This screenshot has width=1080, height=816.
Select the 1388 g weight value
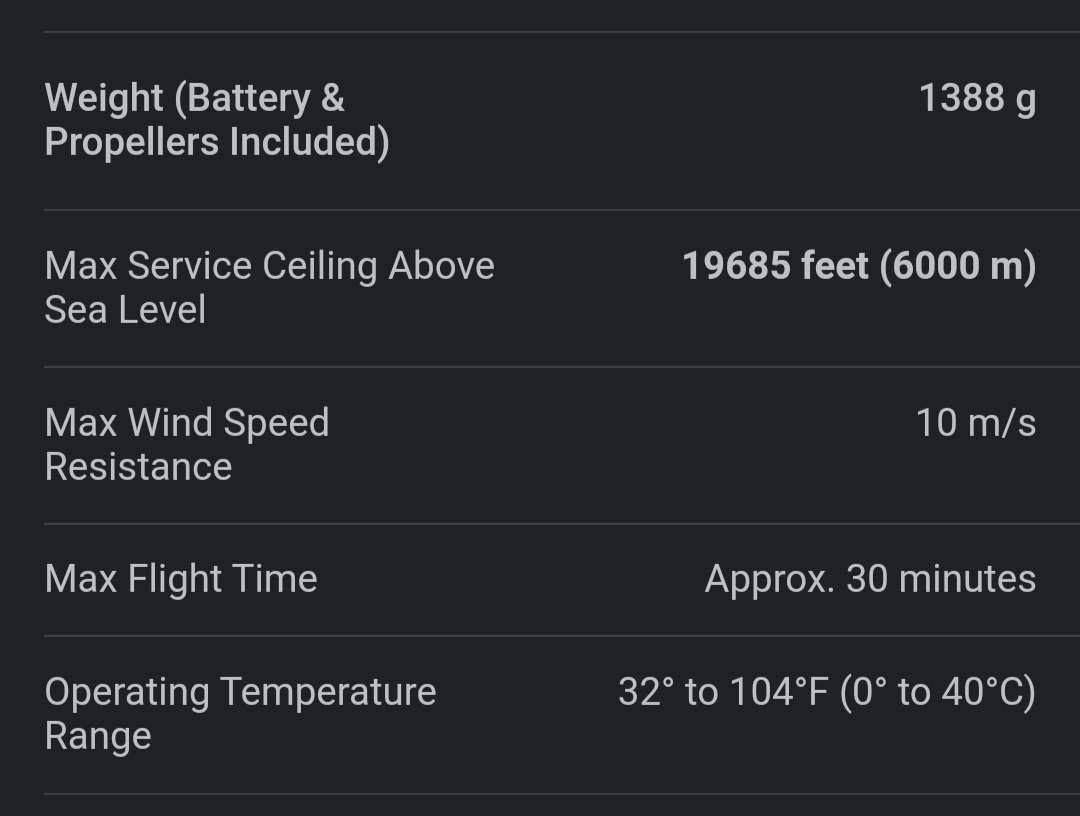tap(976, 98)
